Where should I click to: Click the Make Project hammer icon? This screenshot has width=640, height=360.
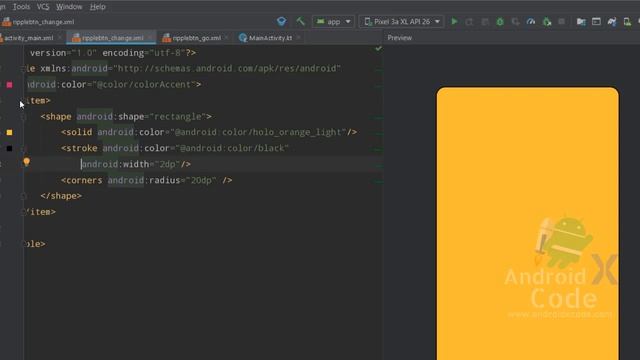[x=300, y=21]
